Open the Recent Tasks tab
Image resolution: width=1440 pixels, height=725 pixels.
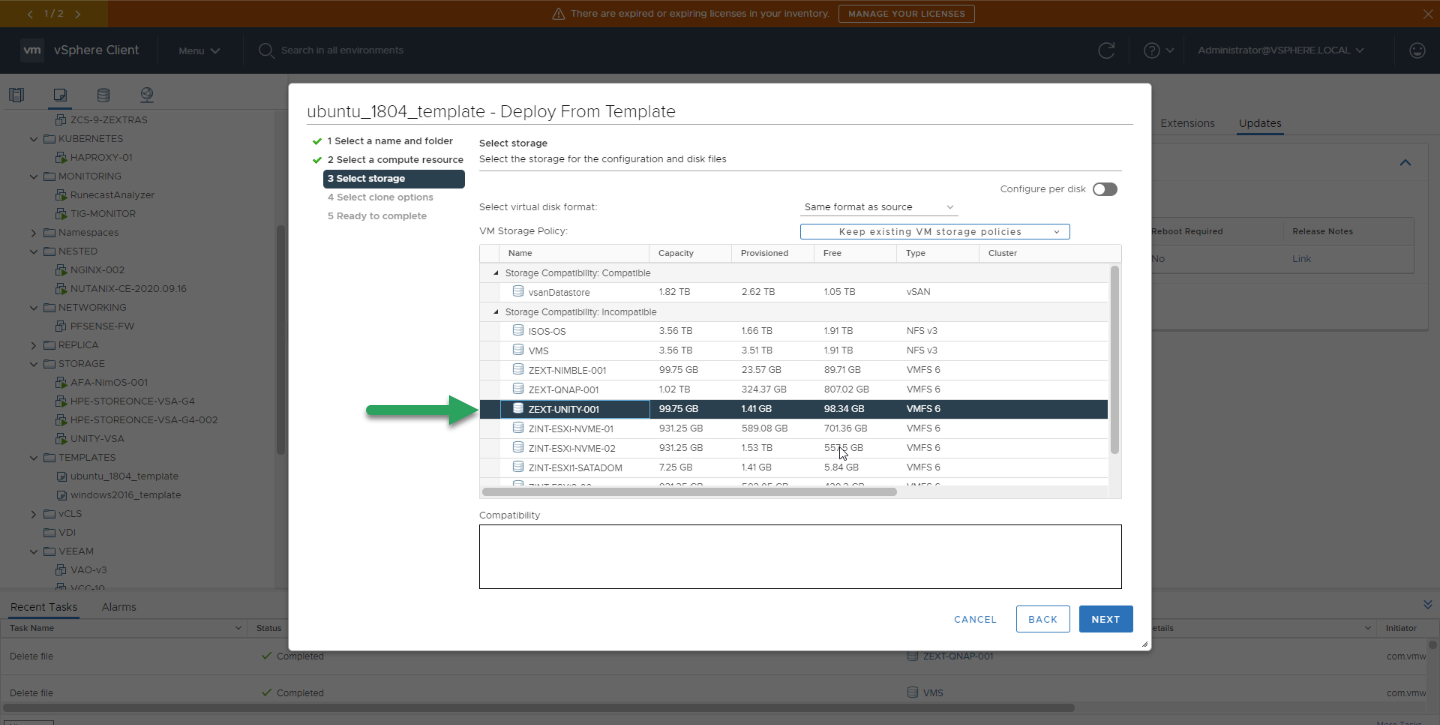[43, 607]
